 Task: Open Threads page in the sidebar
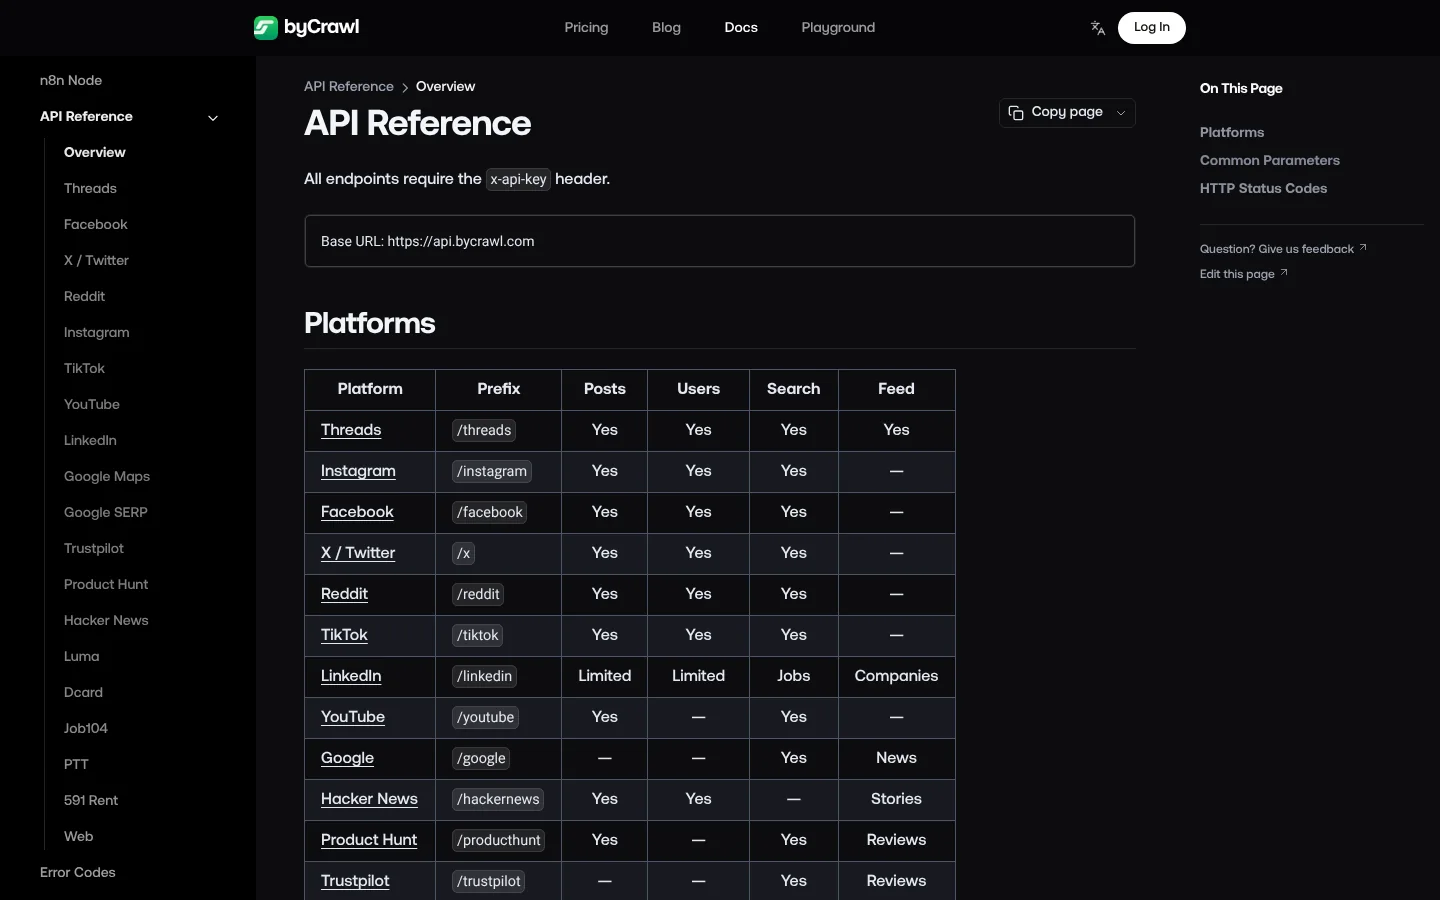90,188
